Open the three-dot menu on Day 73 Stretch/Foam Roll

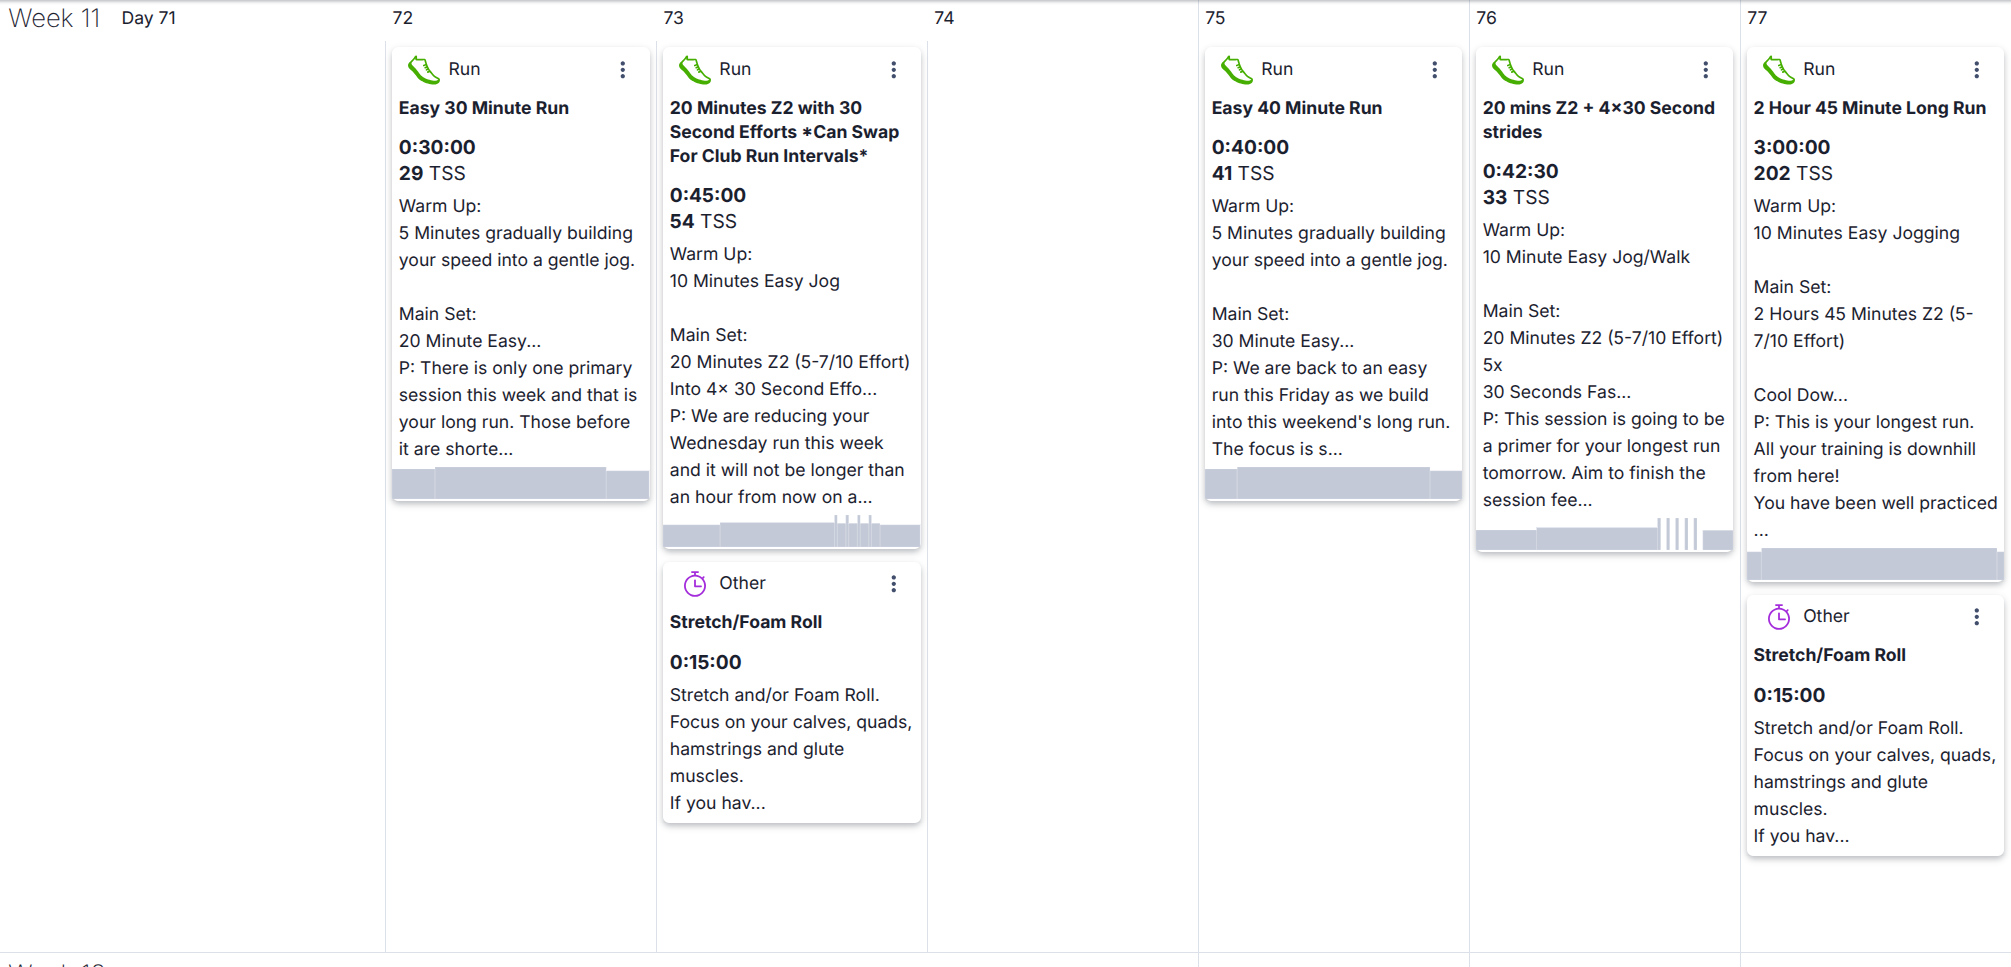[894, 584]
